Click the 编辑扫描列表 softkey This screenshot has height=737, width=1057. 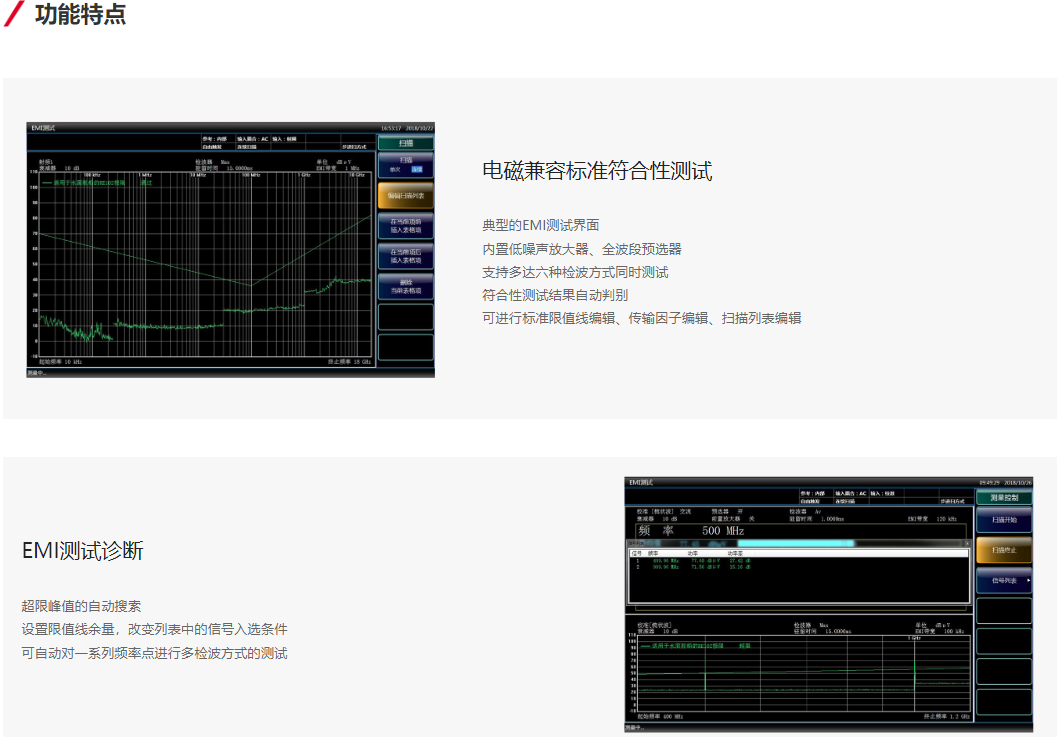point(405,196)
